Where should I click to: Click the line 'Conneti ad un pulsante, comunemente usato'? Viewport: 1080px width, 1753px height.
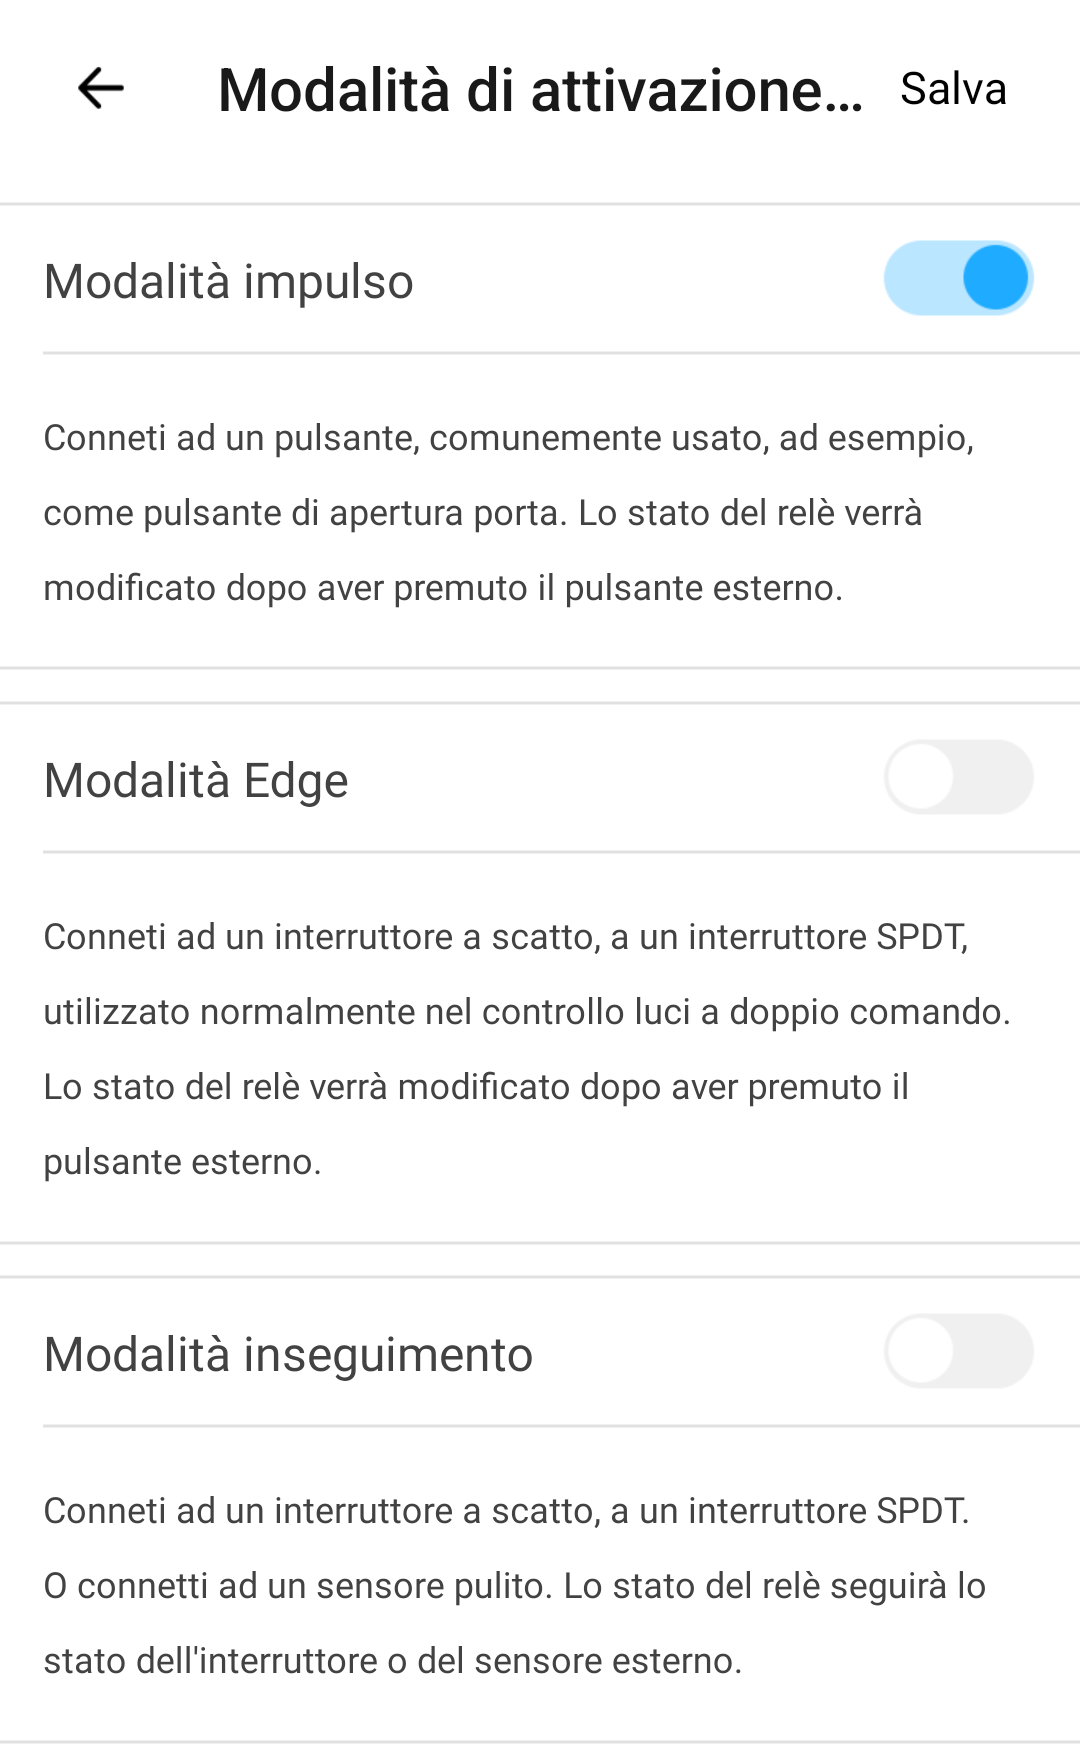[x=508, y=438]
